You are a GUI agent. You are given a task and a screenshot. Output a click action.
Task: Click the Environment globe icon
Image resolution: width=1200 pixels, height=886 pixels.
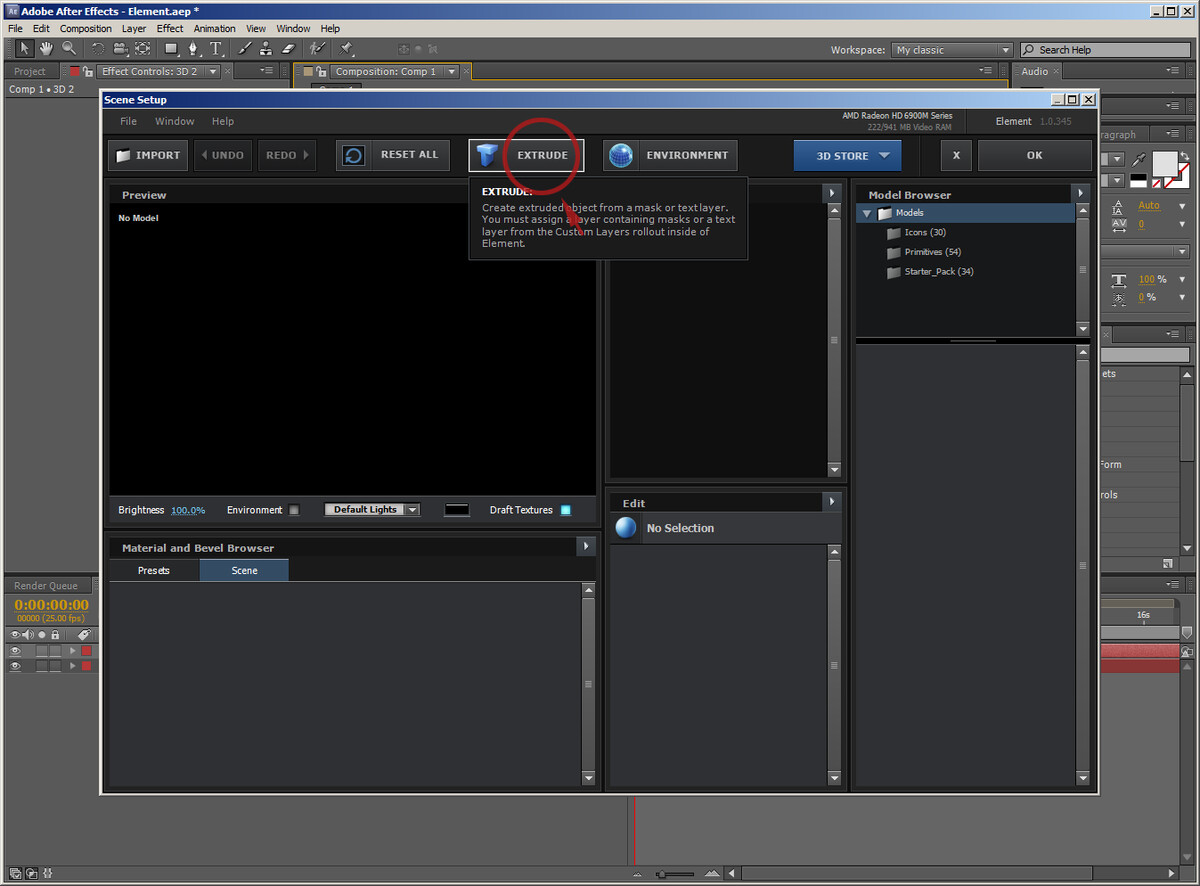click(x=621, y=155)
